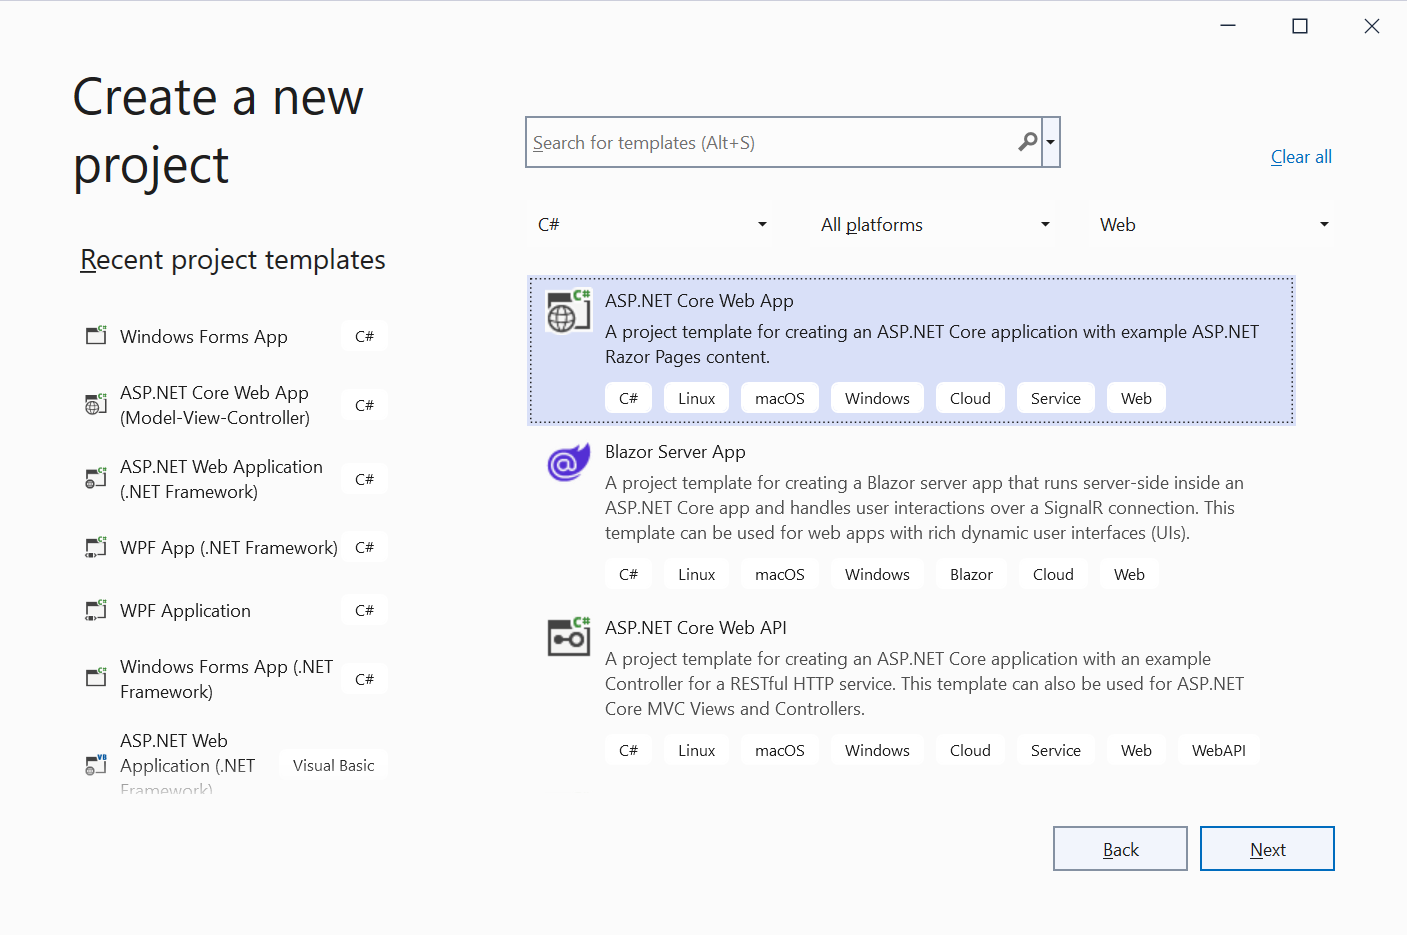Select the ASP.NET Core Web API template
The image size is (1407, 935).
[911, 690]
